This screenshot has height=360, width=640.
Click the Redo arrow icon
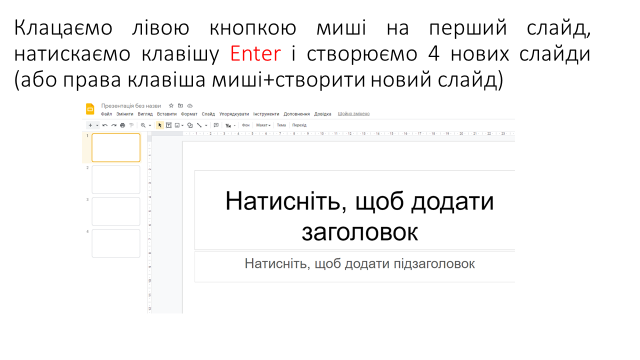coord(114,125)
